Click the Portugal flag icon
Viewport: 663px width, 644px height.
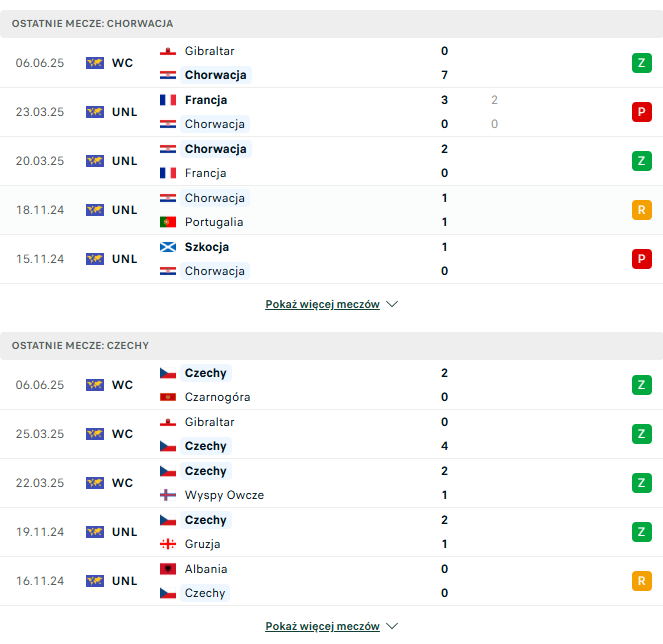[x=168, y=222]
